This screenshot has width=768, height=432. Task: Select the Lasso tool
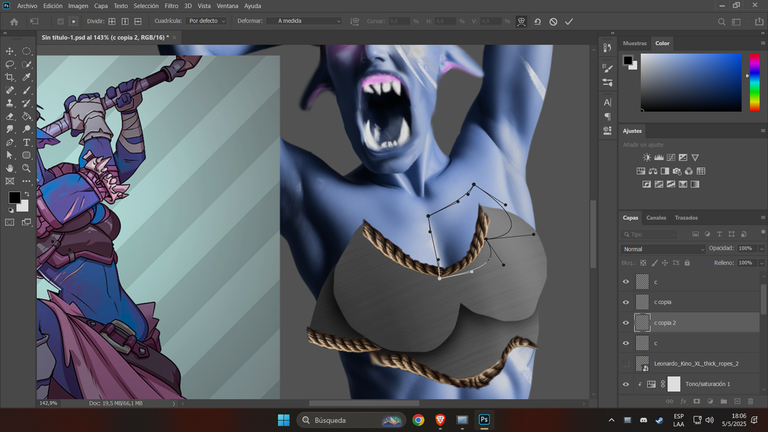pyautogui.click(x=10, y=64)
